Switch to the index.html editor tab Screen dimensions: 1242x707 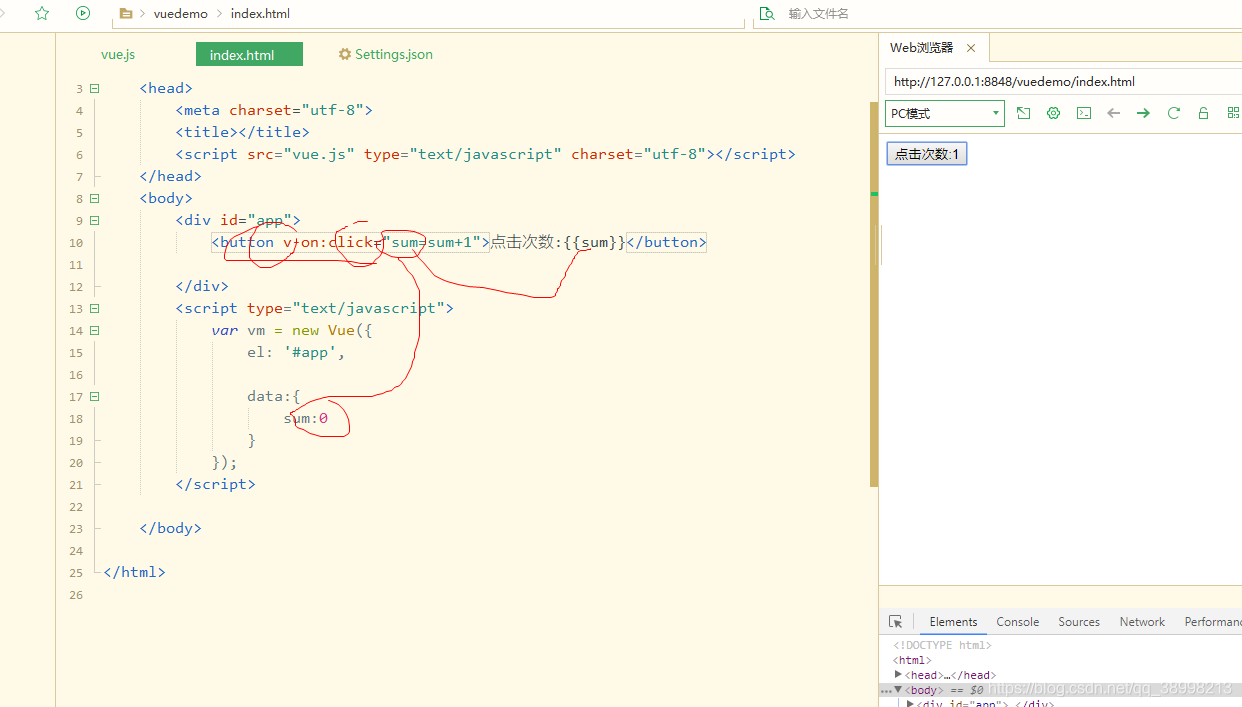pos(249,55)
